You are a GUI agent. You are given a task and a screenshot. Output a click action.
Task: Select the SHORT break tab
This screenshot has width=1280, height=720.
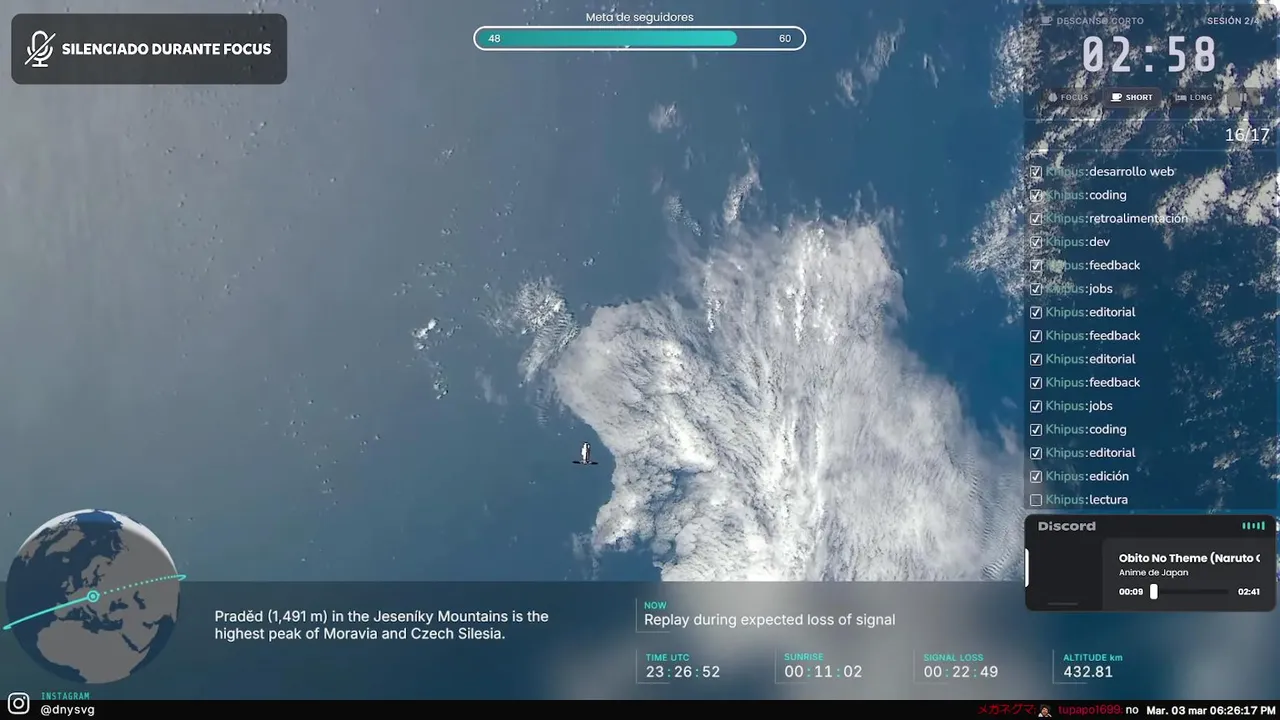(1132, 97)
